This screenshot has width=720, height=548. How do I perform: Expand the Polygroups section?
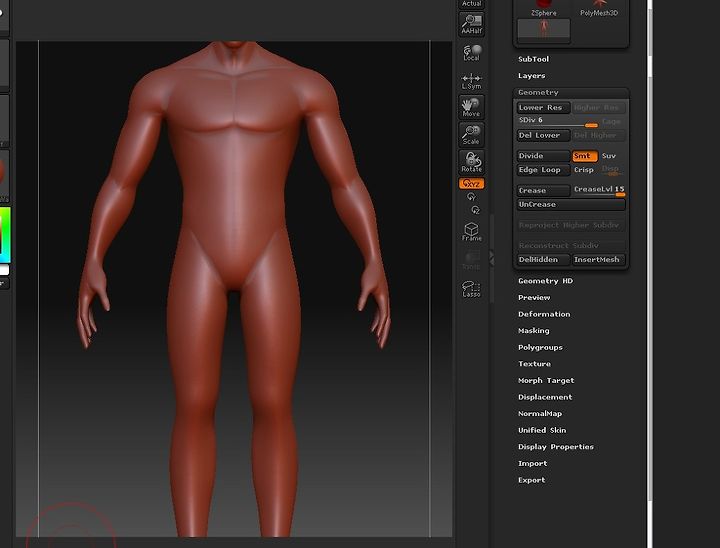click(540, 347)
